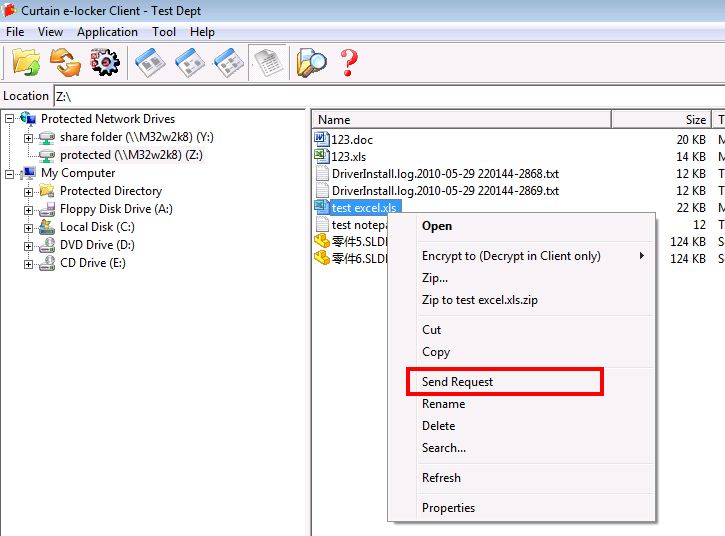Choose Open in the context menu
The height and width of the screenshot is (536, 725).
(x=521, y=226)
